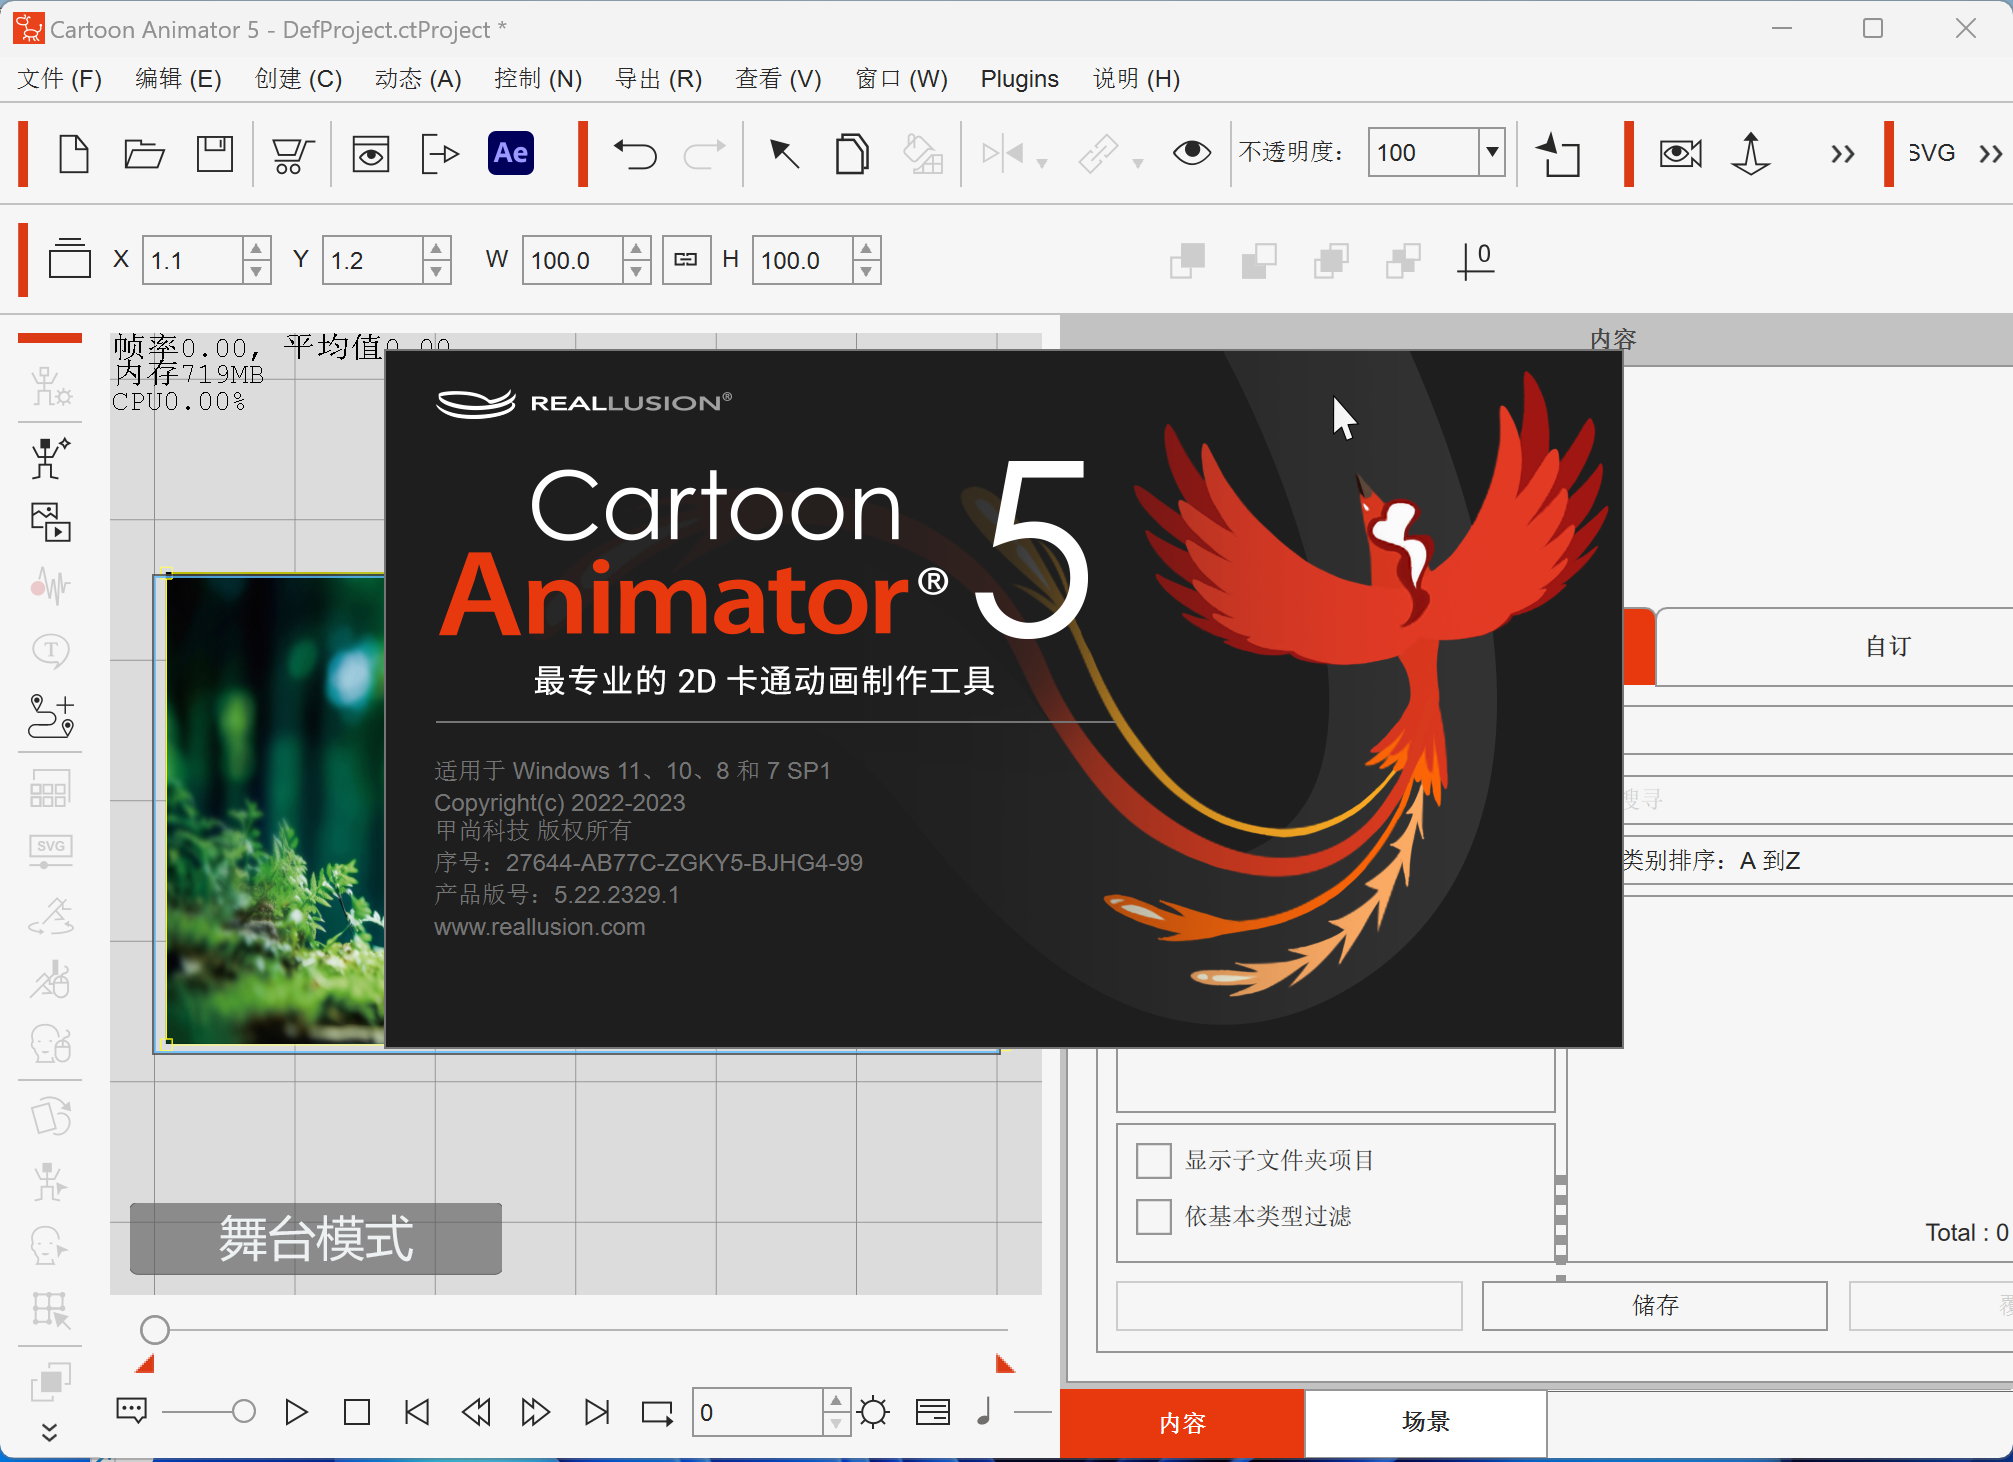This screenshot has height=1462, width=2013.
Task: Open the content store cart icon
Action: point(292,154)
